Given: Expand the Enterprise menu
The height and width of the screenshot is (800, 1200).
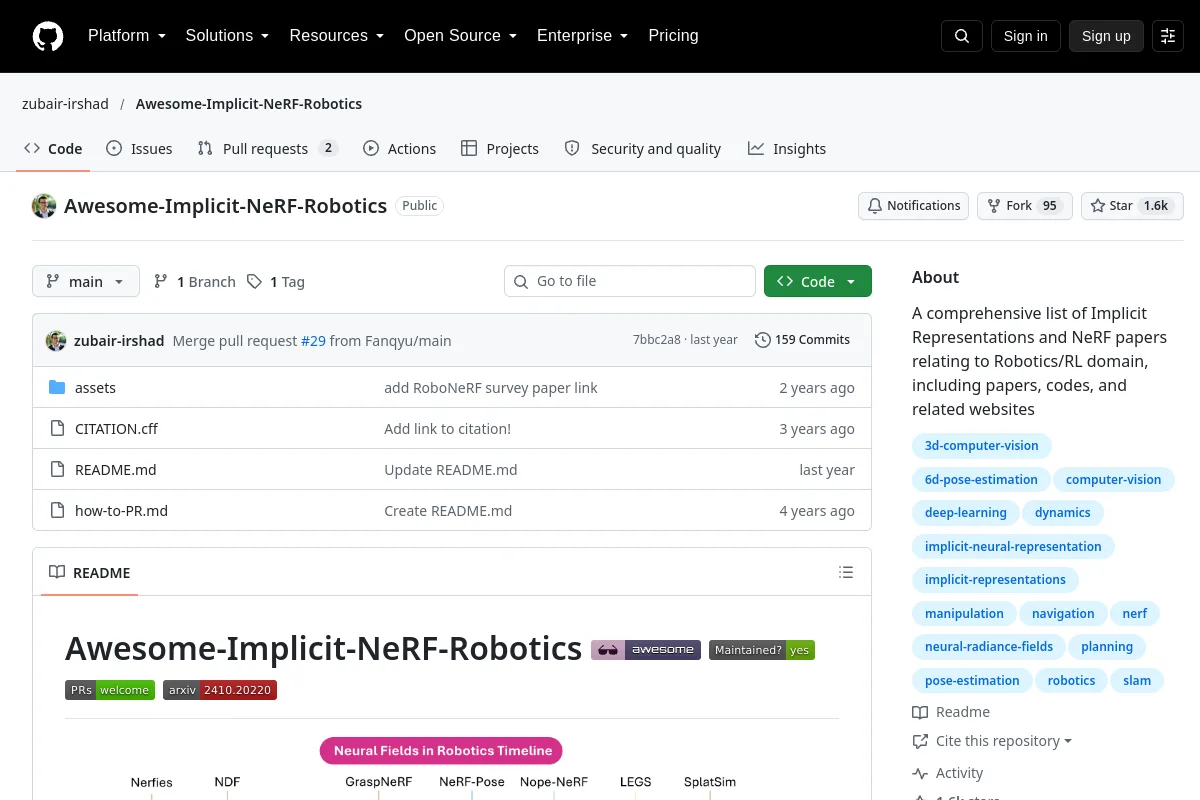Looking at the screenshot, I should pyautogui.click(x=582, y=36).
